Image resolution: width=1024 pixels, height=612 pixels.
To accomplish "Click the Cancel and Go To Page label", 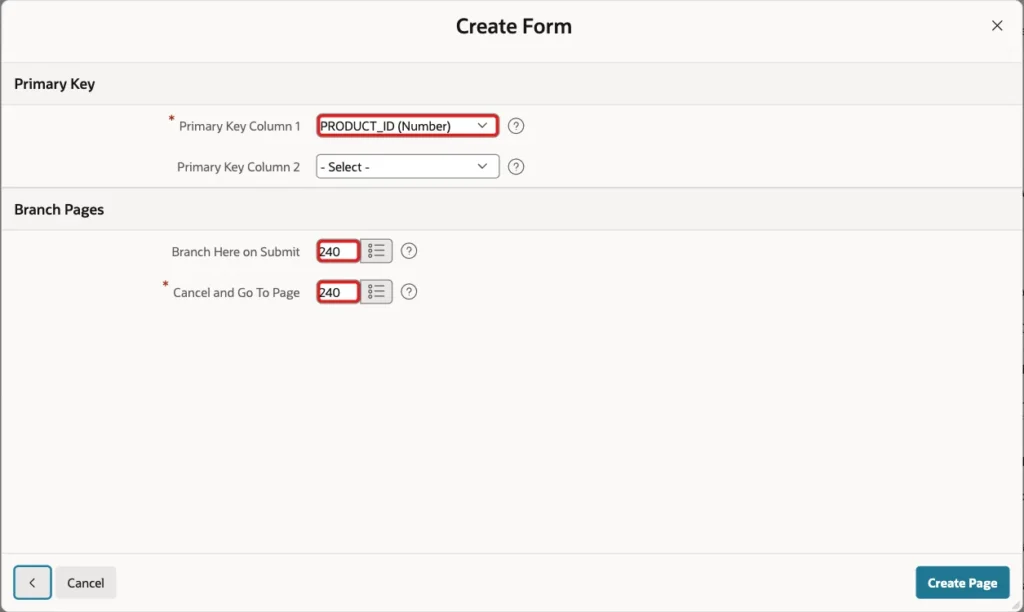I will coord(236,293).
